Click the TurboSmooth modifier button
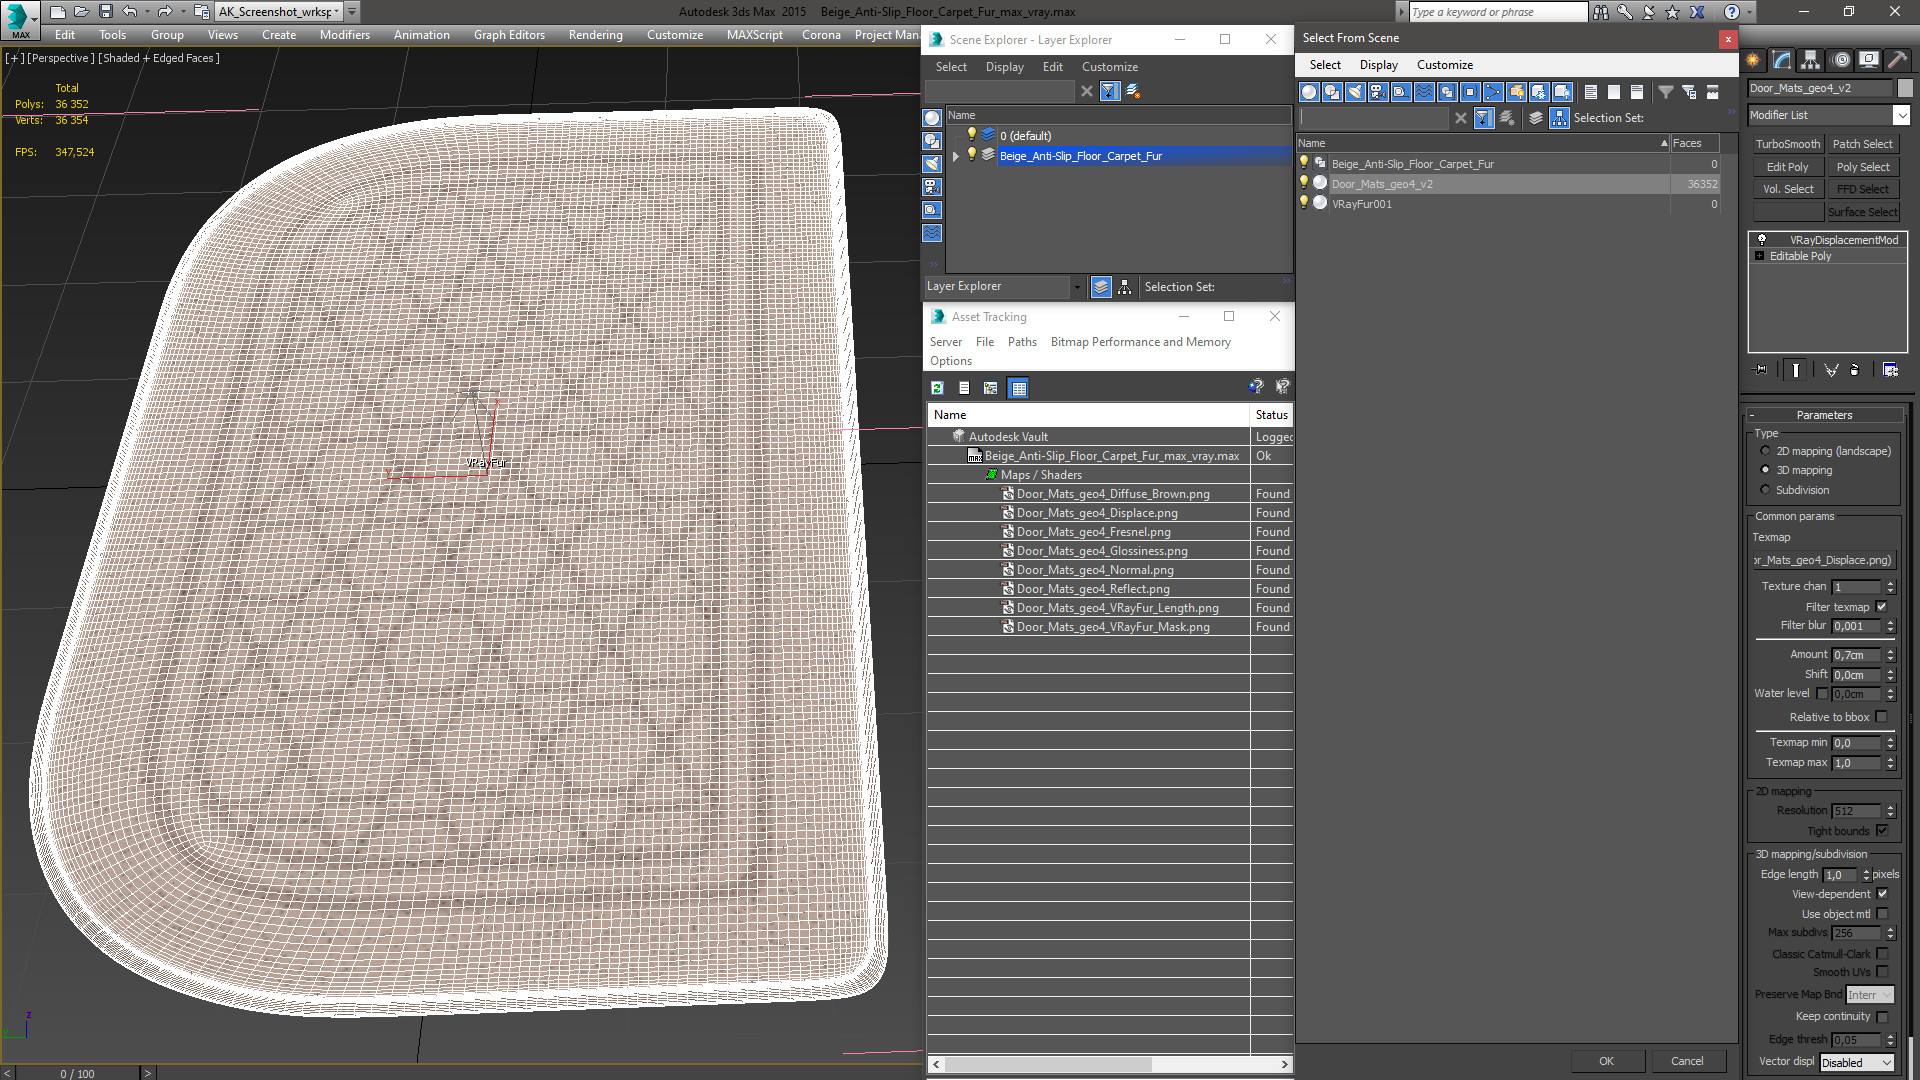Image resolution: width=1920 pixels, height=1080 pixels. (1787, 144)
